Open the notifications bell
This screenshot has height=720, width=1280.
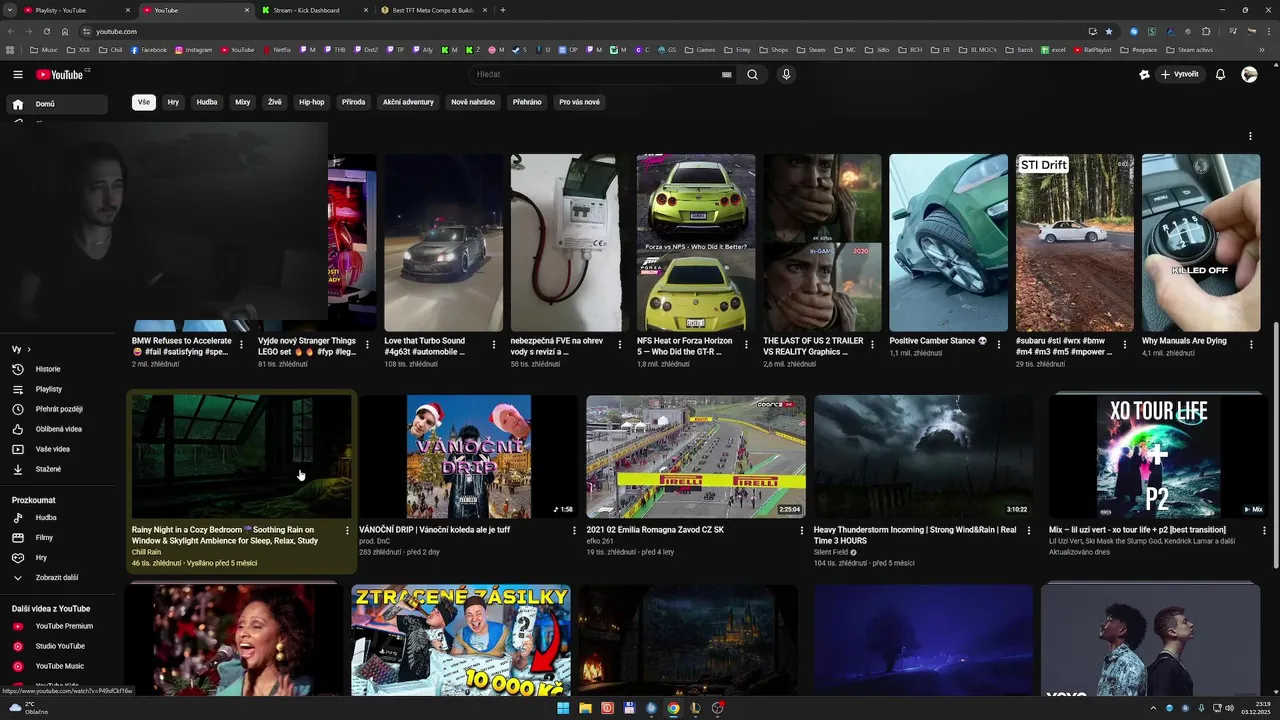coord(1220,74)
